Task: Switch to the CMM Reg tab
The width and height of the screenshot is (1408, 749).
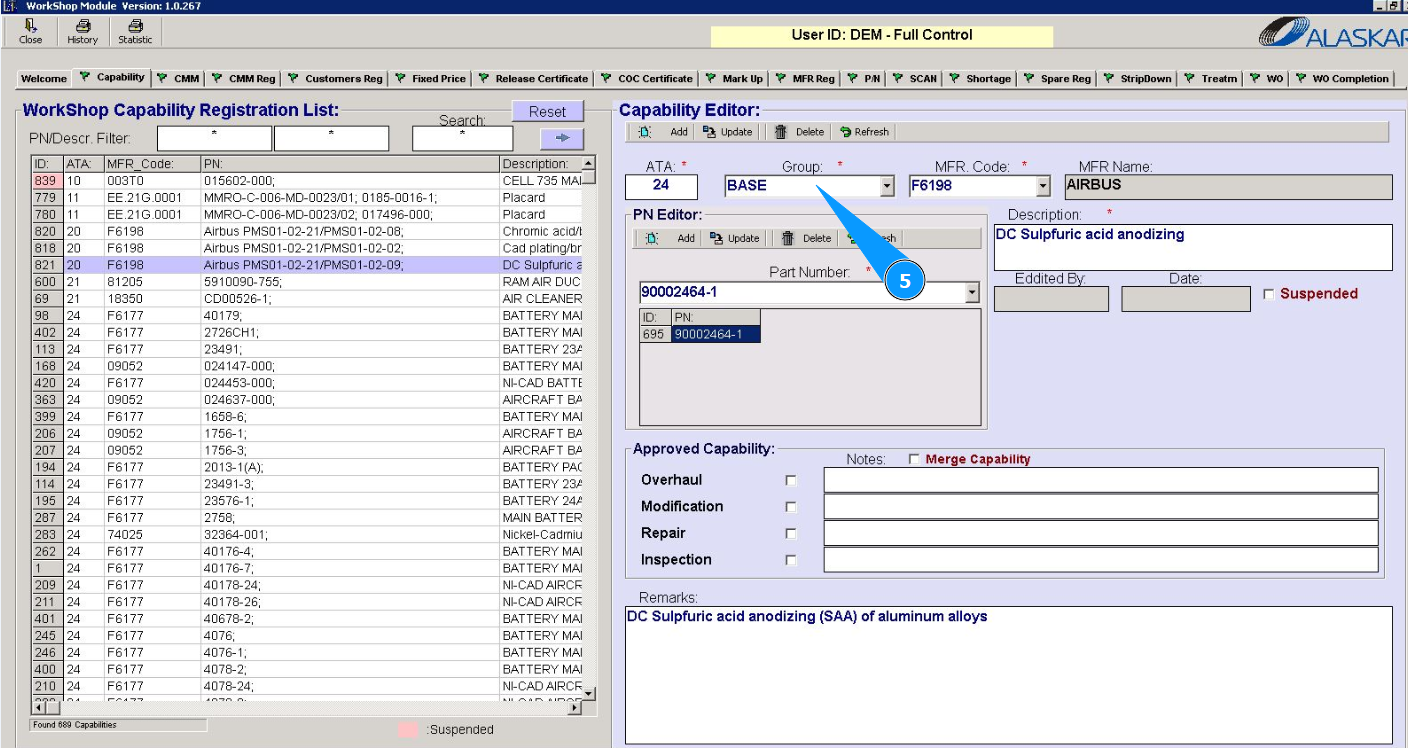Action: 243,78
